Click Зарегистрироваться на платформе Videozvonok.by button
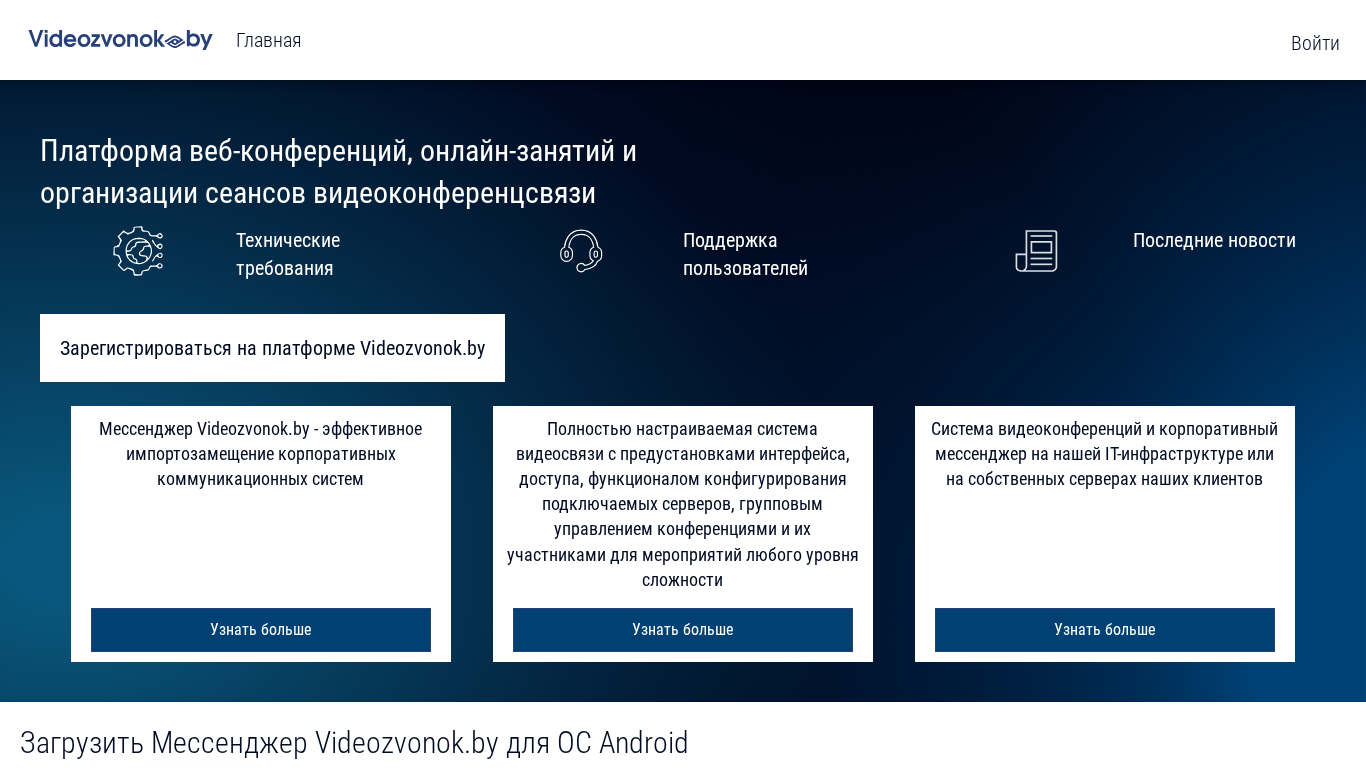Screen dimensions: 1366x768 point(272,348)
